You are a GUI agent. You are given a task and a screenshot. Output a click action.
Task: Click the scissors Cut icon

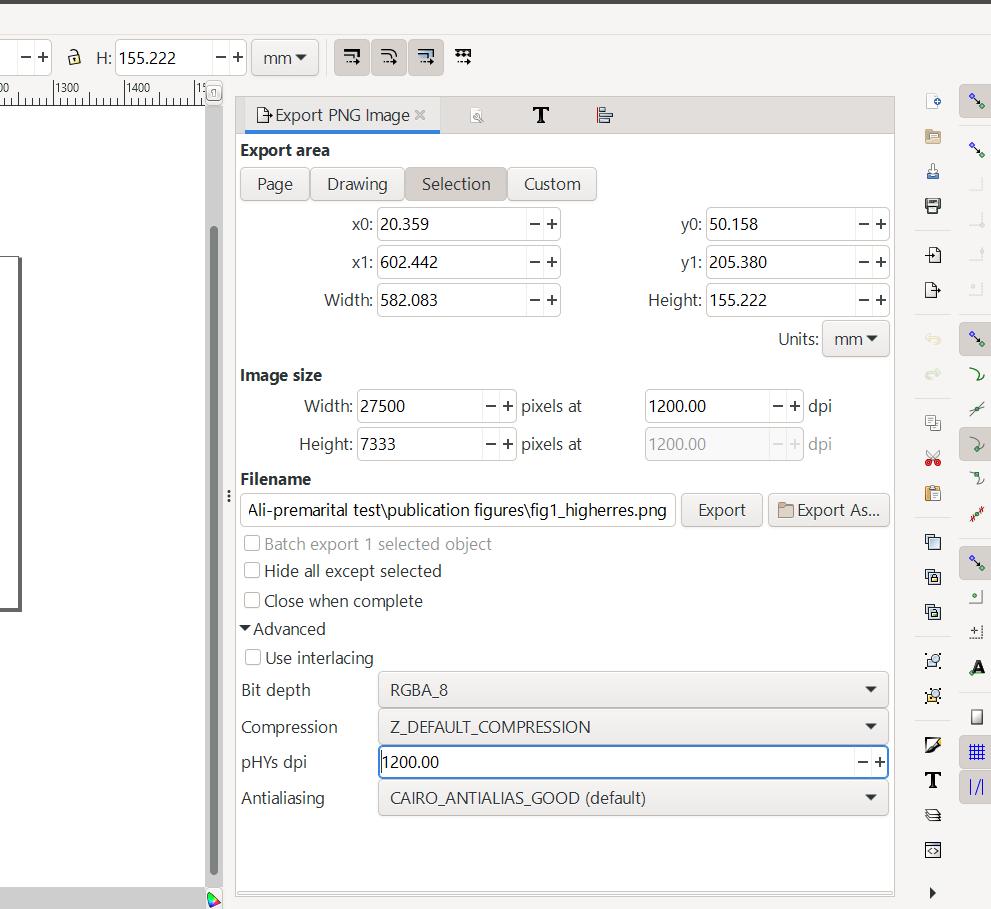coord(933,459)
